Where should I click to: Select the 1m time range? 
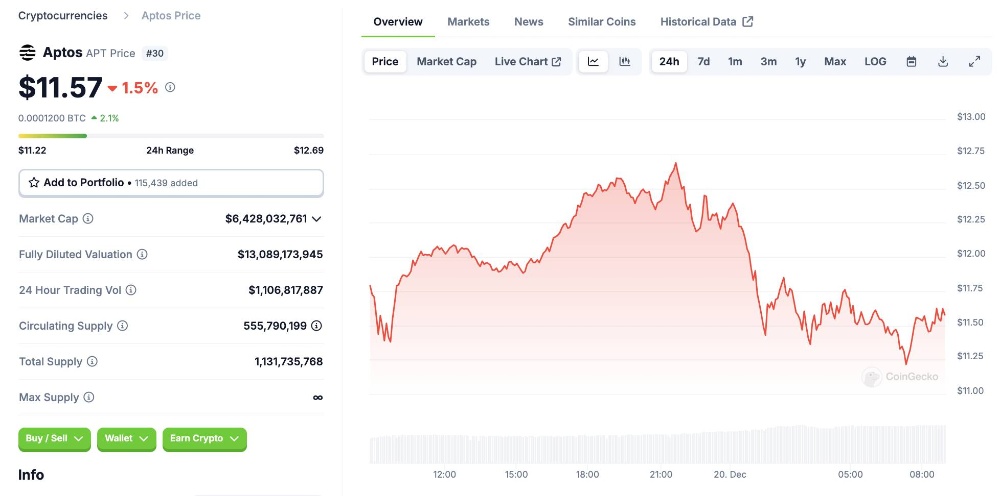pyautogui.click(x=735, y=62)
